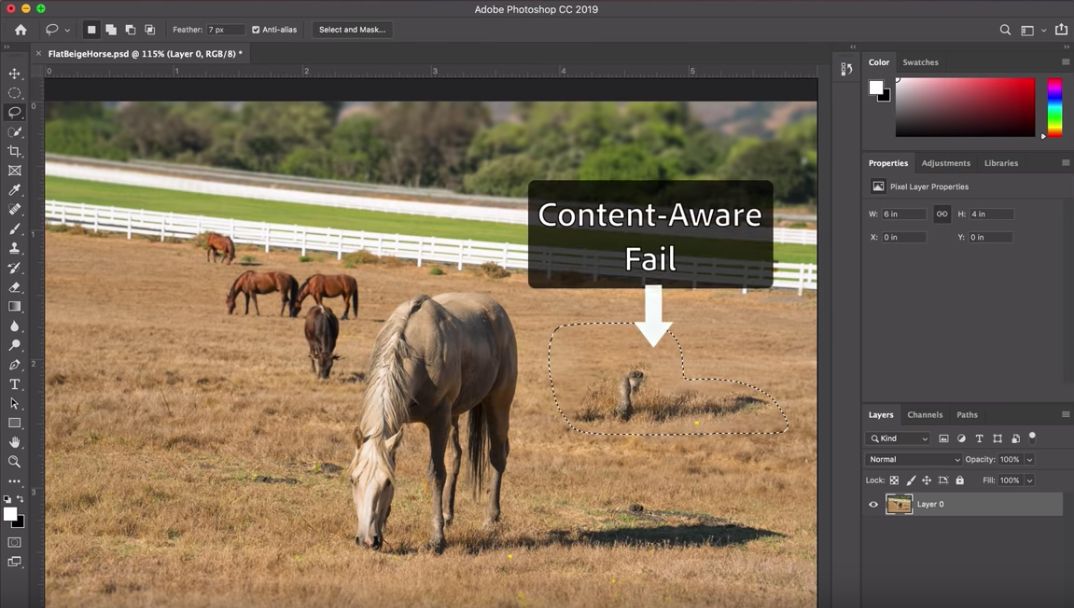Image resolution: width=1074 pixels, height=608 pixels.
Task: Open the search icon in the top bar
Action: point(1005,30)
